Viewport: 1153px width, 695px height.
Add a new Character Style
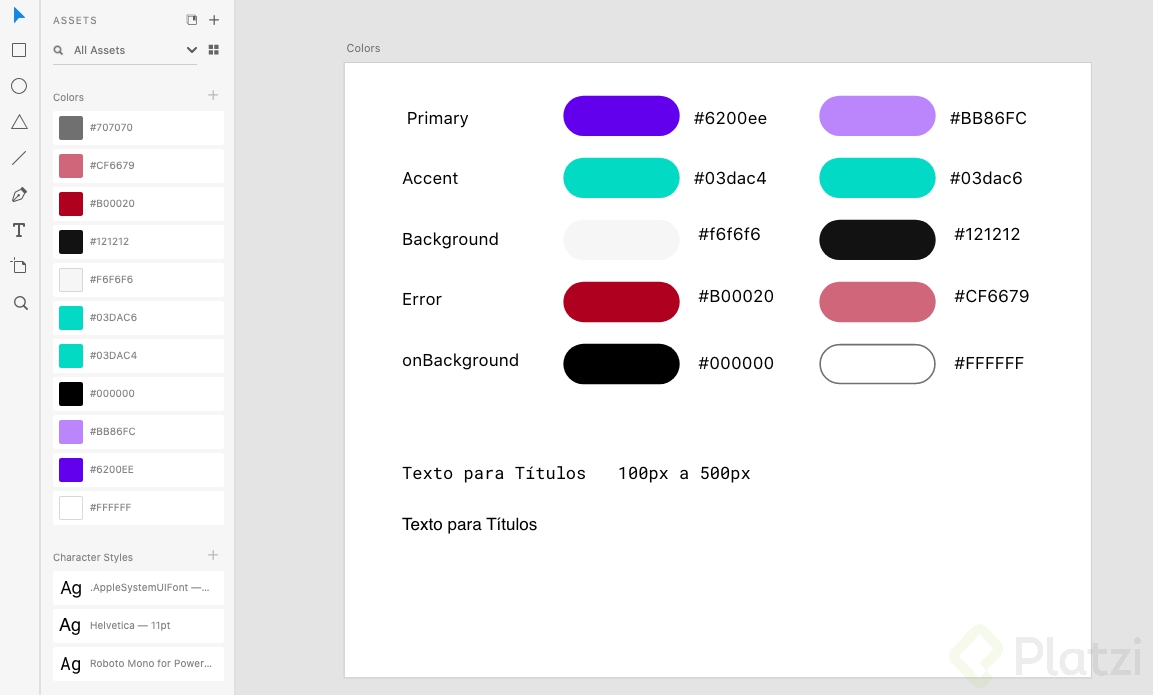click(x=212, y=555)
